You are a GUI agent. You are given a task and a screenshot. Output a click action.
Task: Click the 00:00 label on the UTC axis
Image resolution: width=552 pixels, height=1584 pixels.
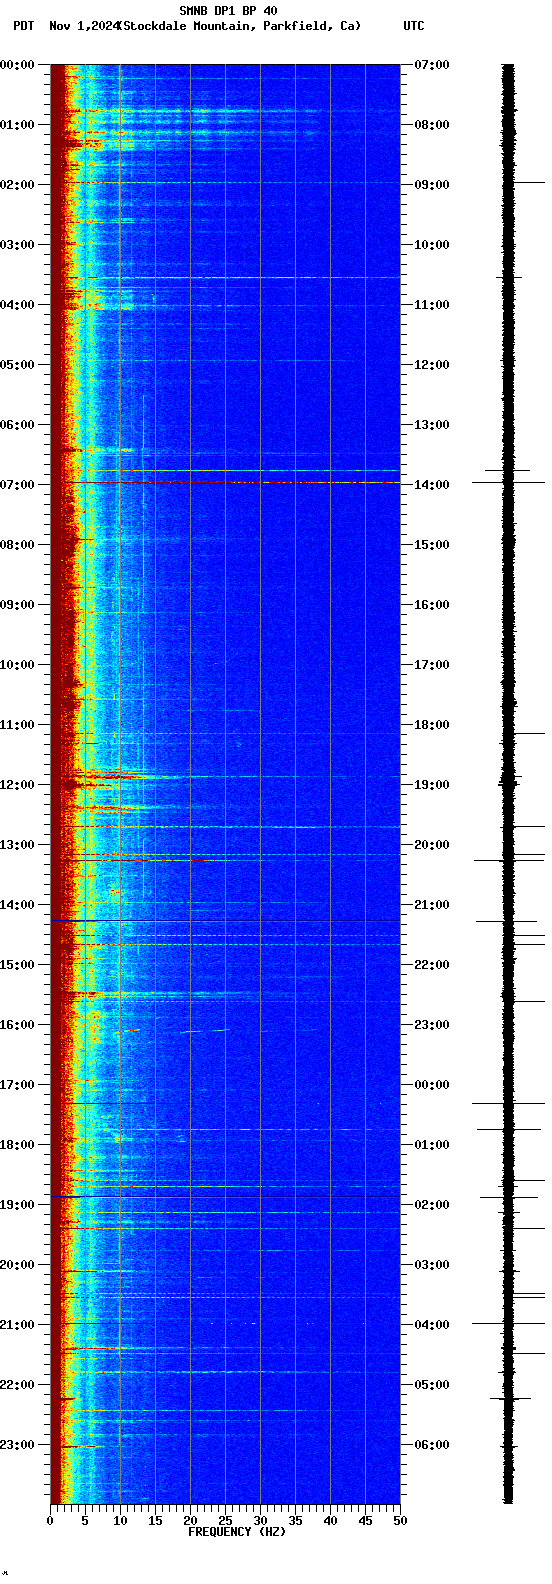click(432, 1085)
